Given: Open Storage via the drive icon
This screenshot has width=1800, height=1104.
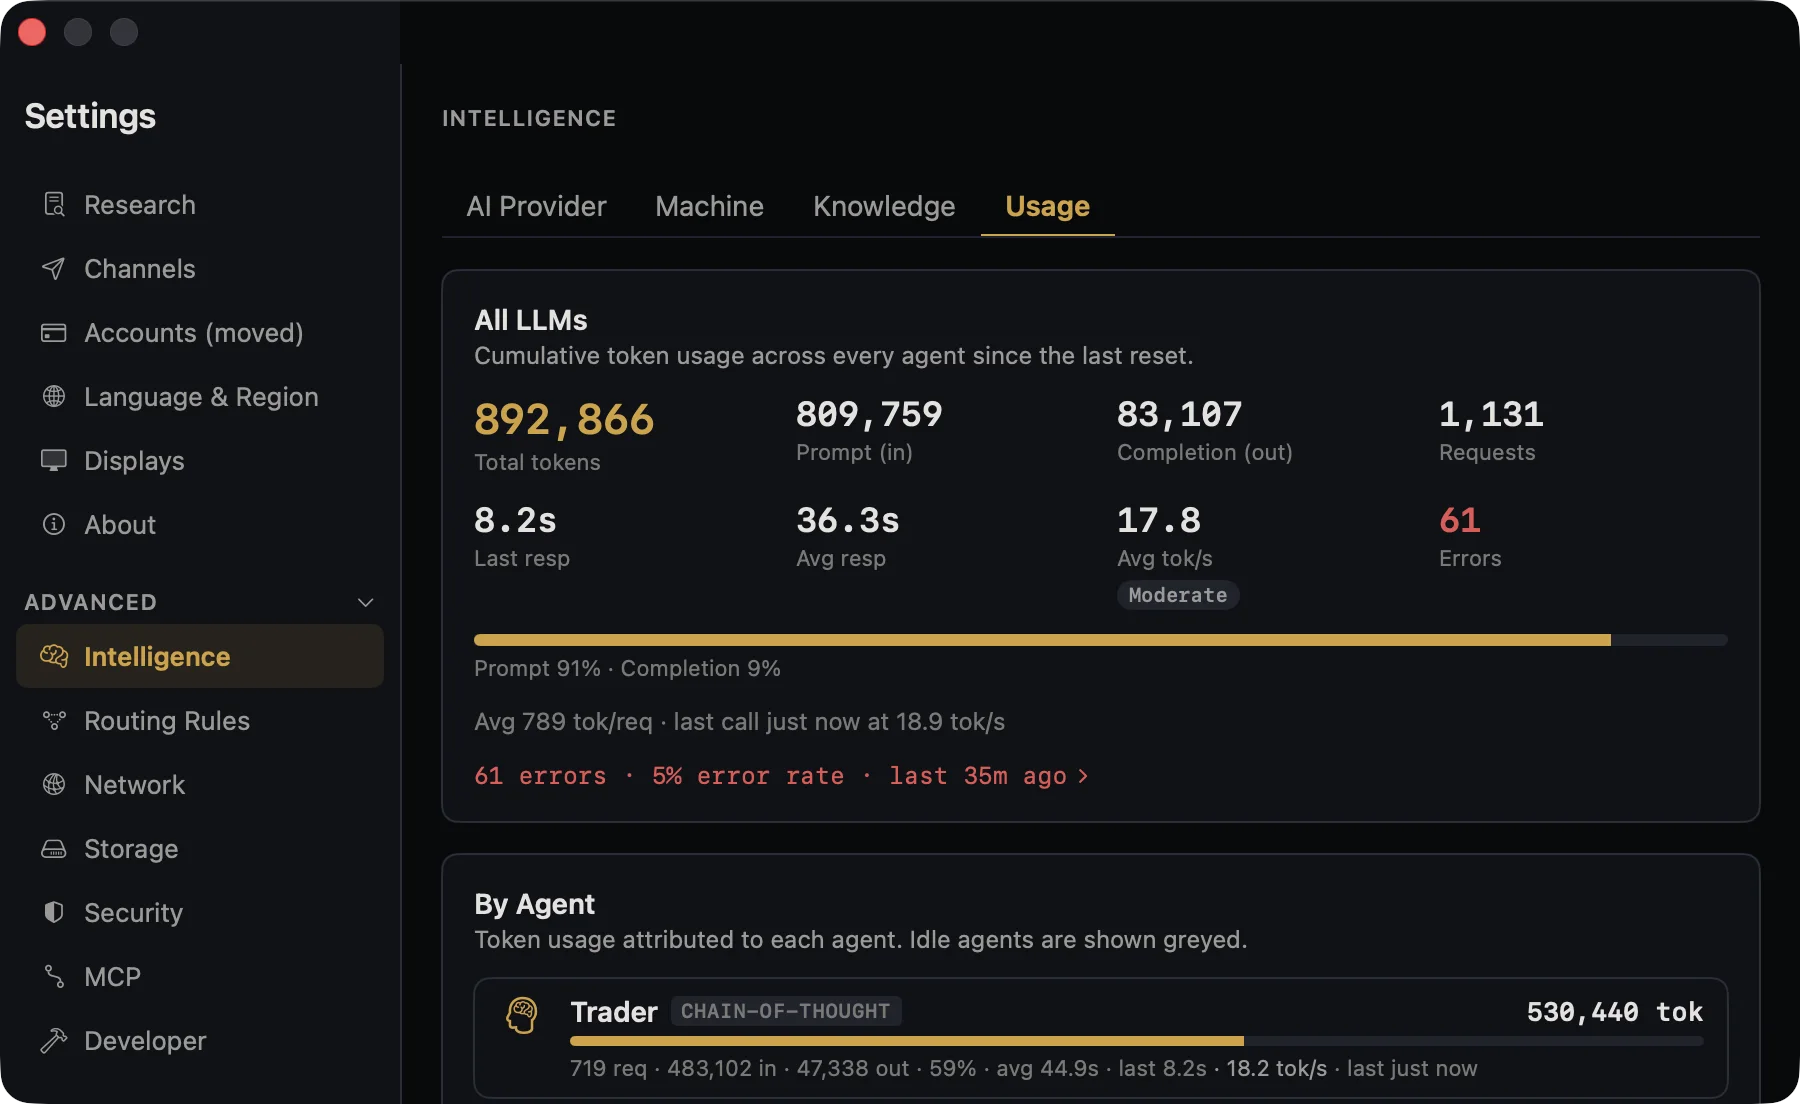Looking at the screenshot, I should 54,849.
